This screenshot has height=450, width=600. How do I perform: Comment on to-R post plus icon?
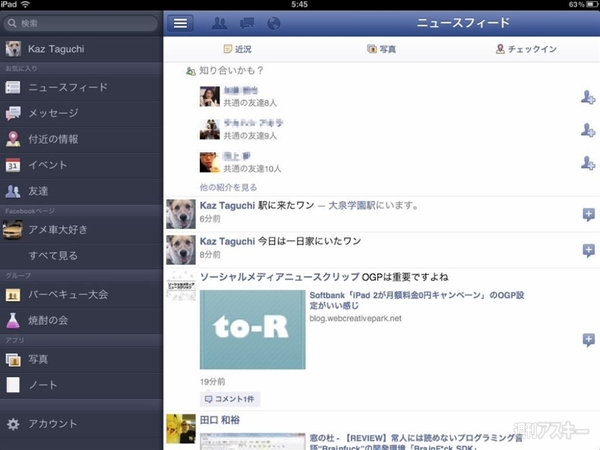pos(589,339)
